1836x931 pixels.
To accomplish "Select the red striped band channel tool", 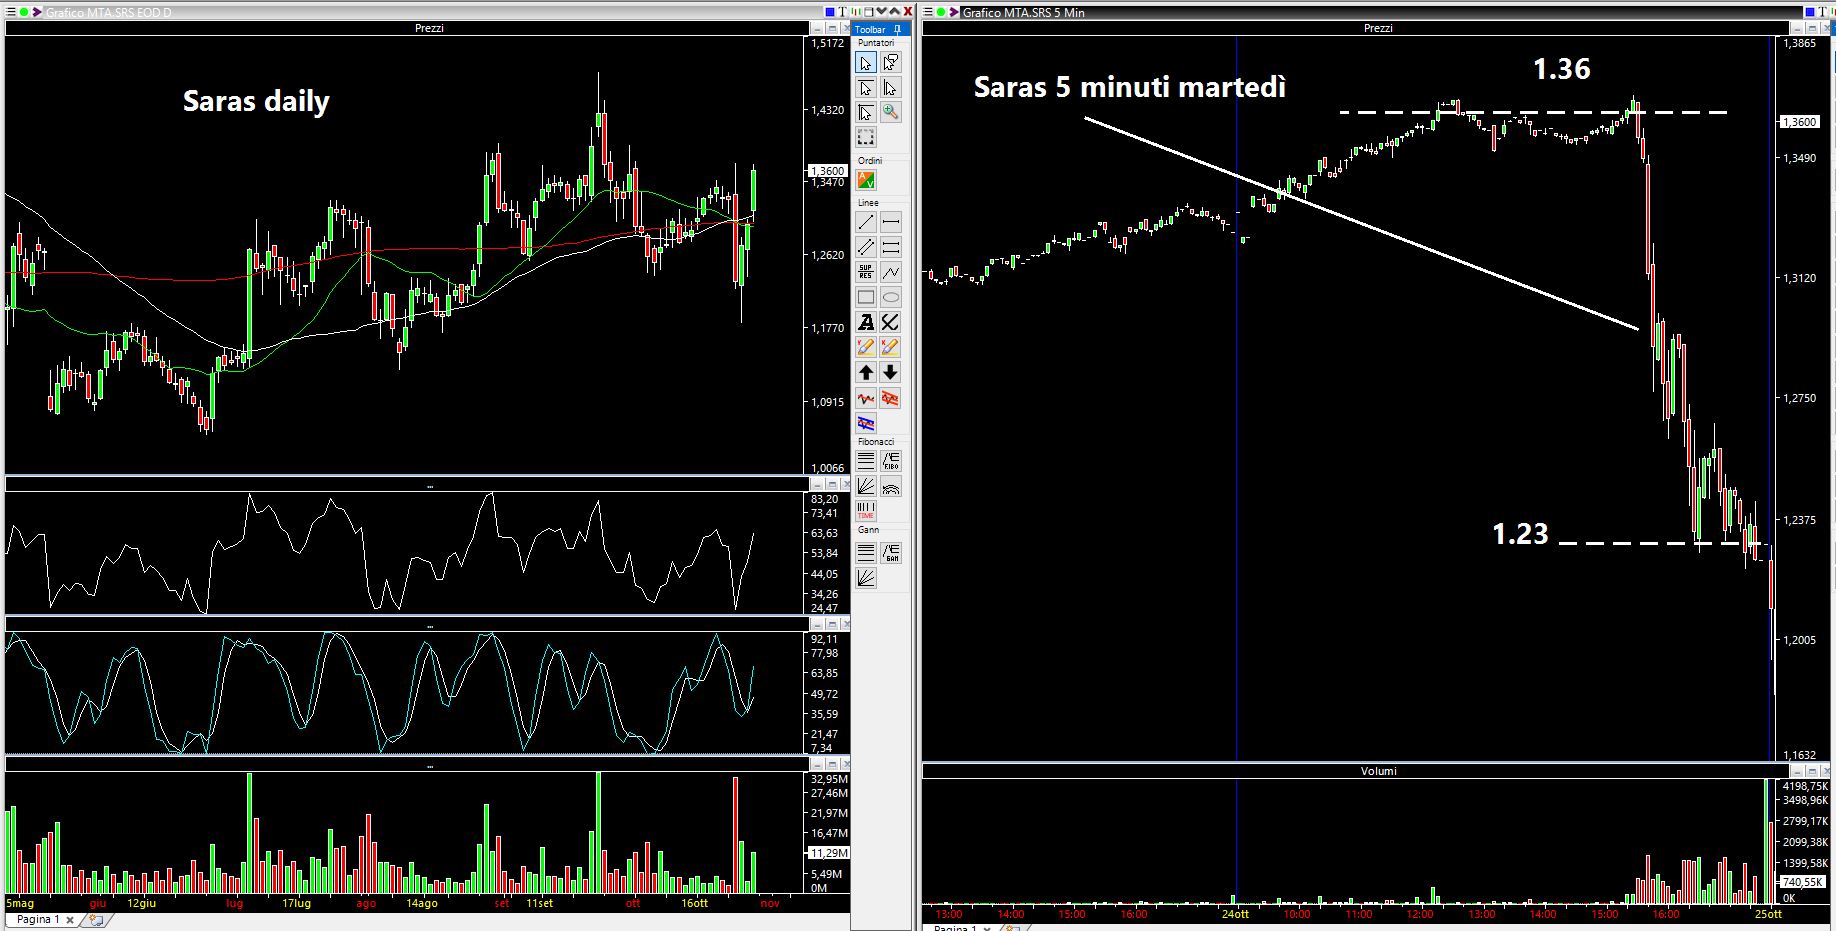I will coord(890,399).
